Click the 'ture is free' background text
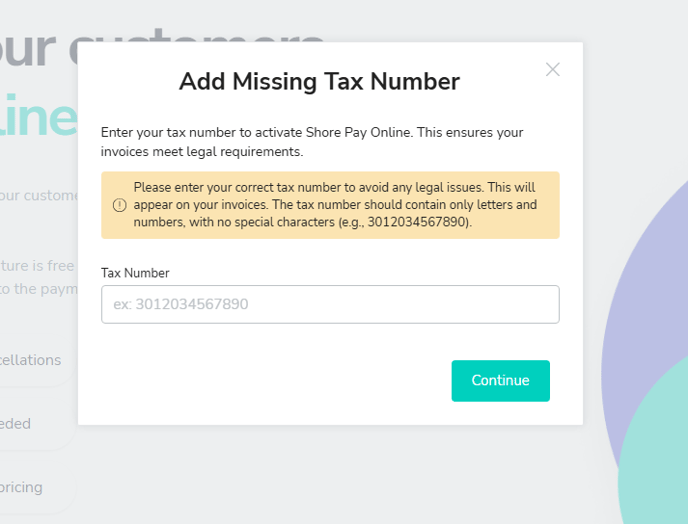The image size is (688, 524). pos(38,266)
